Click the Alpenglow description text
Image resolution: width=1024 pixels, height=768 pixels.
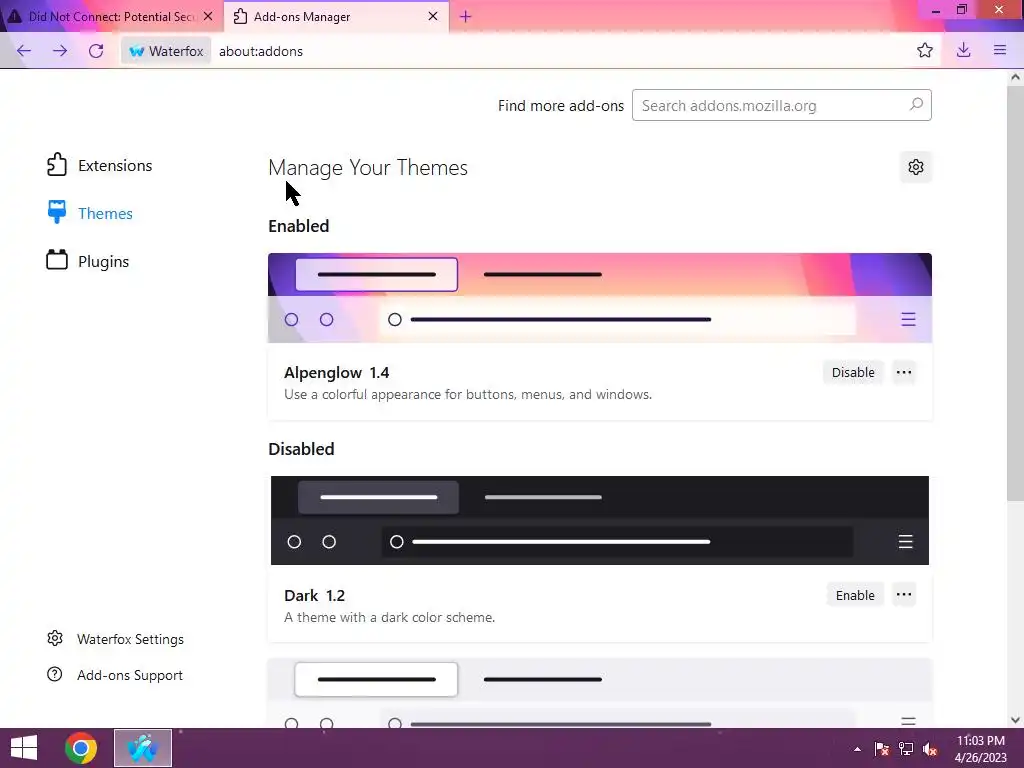(468, 394)
